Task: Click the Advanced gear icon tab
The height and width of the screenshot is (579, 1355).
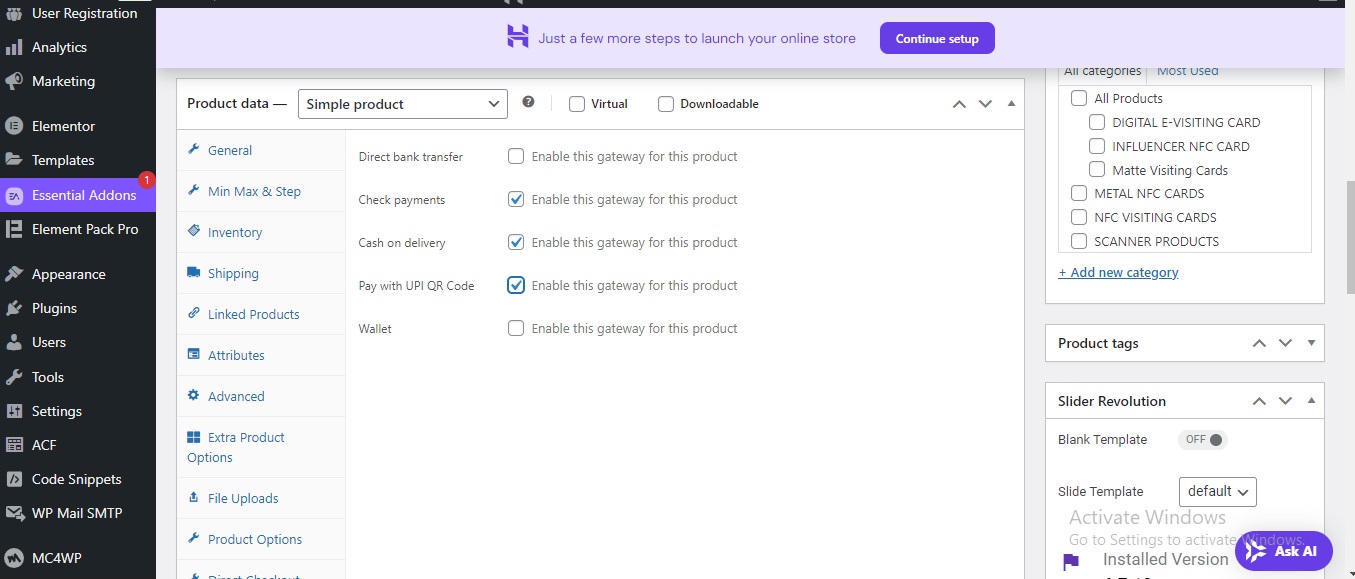Action: (x=194, y=396)
